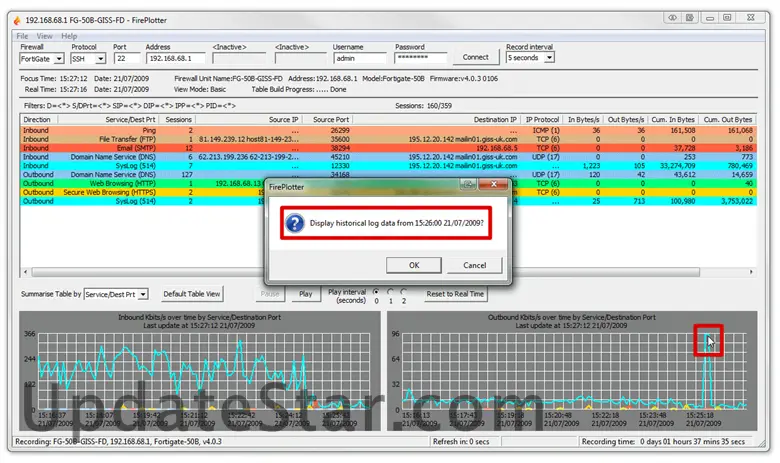Click the Address field with 192.168.68.1
This screenshot has height=463, width=780.
point(176,59)
